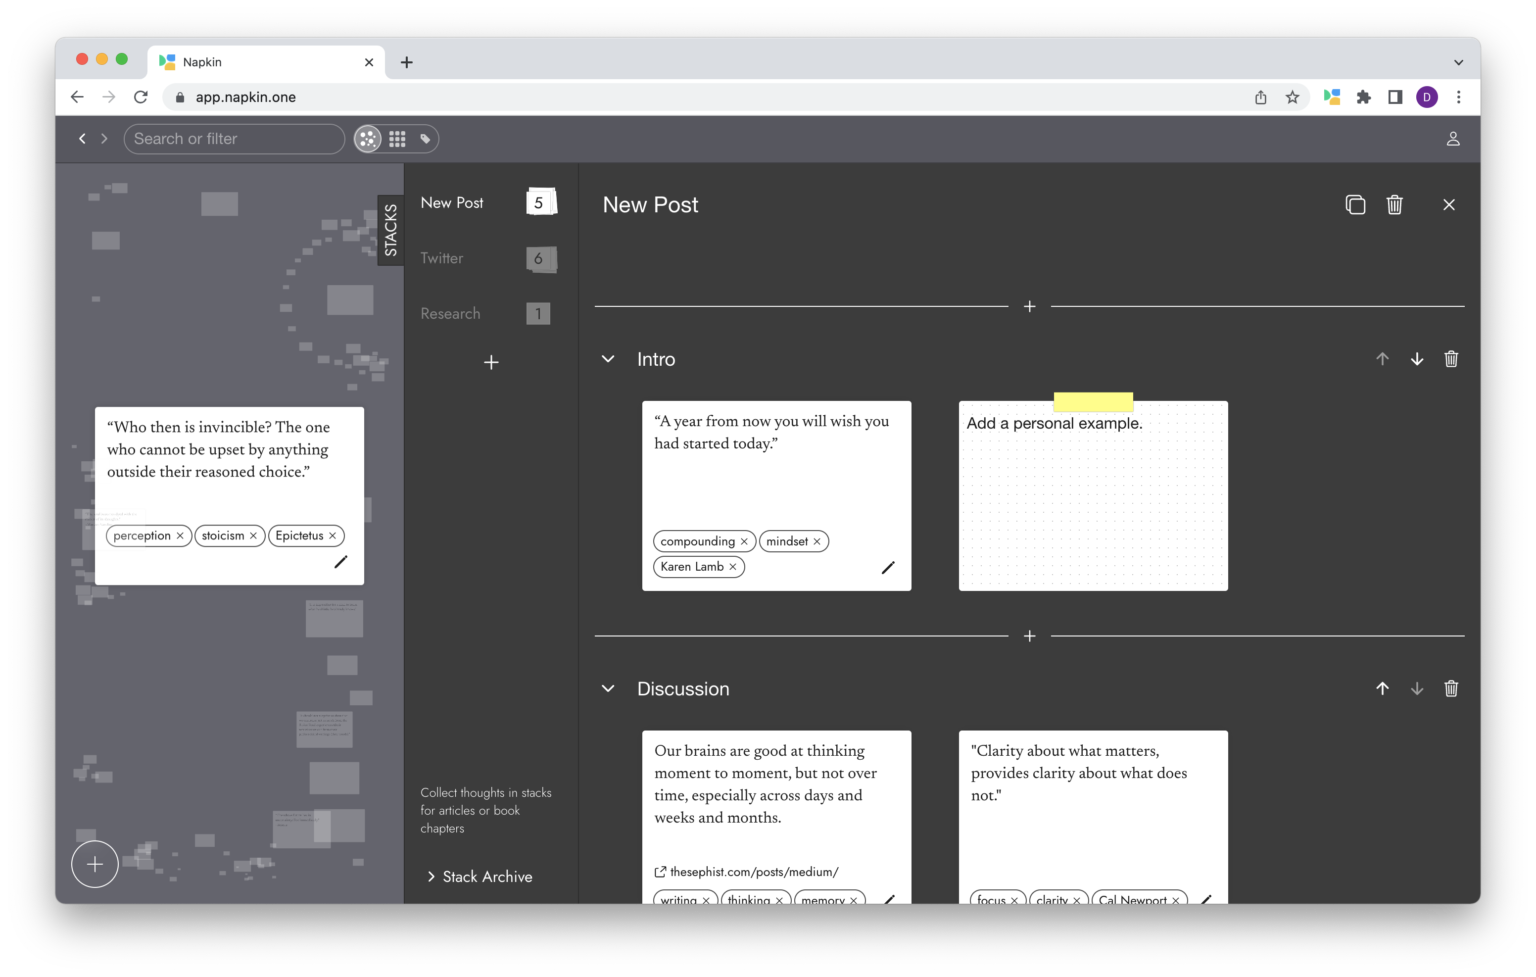Copy the New Post stack

tap(1355, 205)
